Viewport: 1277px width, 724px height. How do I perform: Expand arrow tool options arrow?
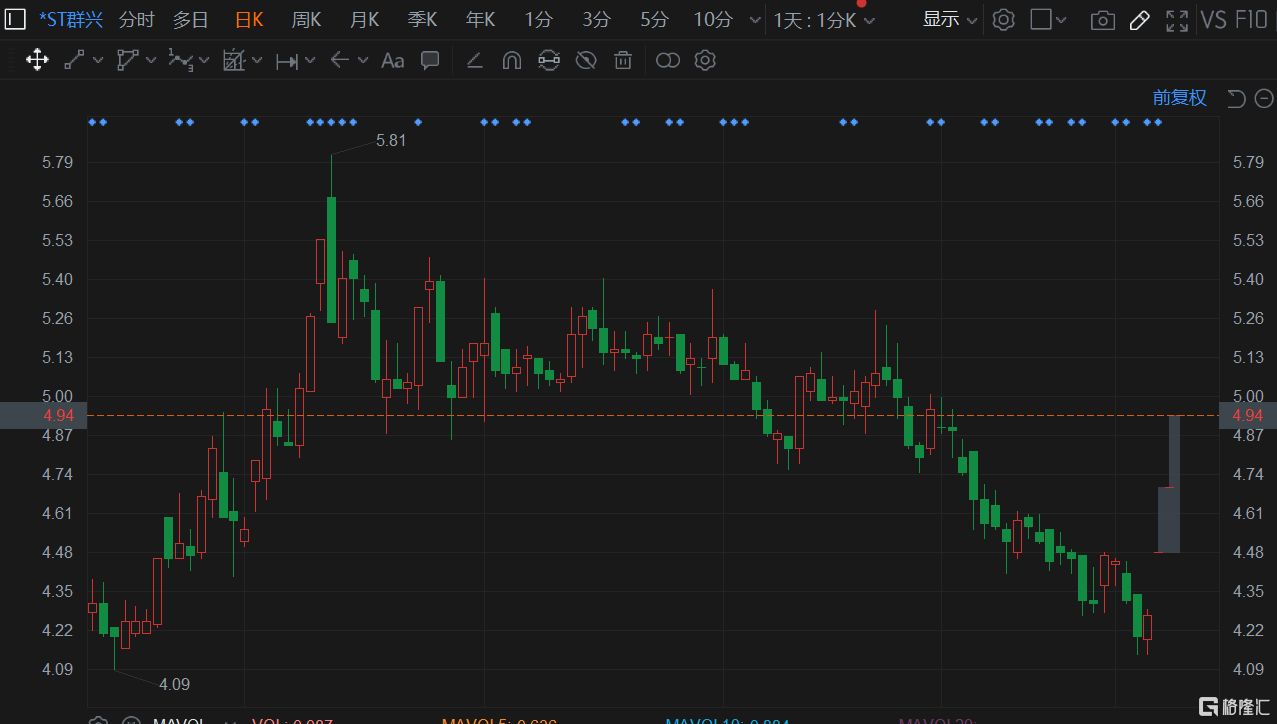pos(363,60)
